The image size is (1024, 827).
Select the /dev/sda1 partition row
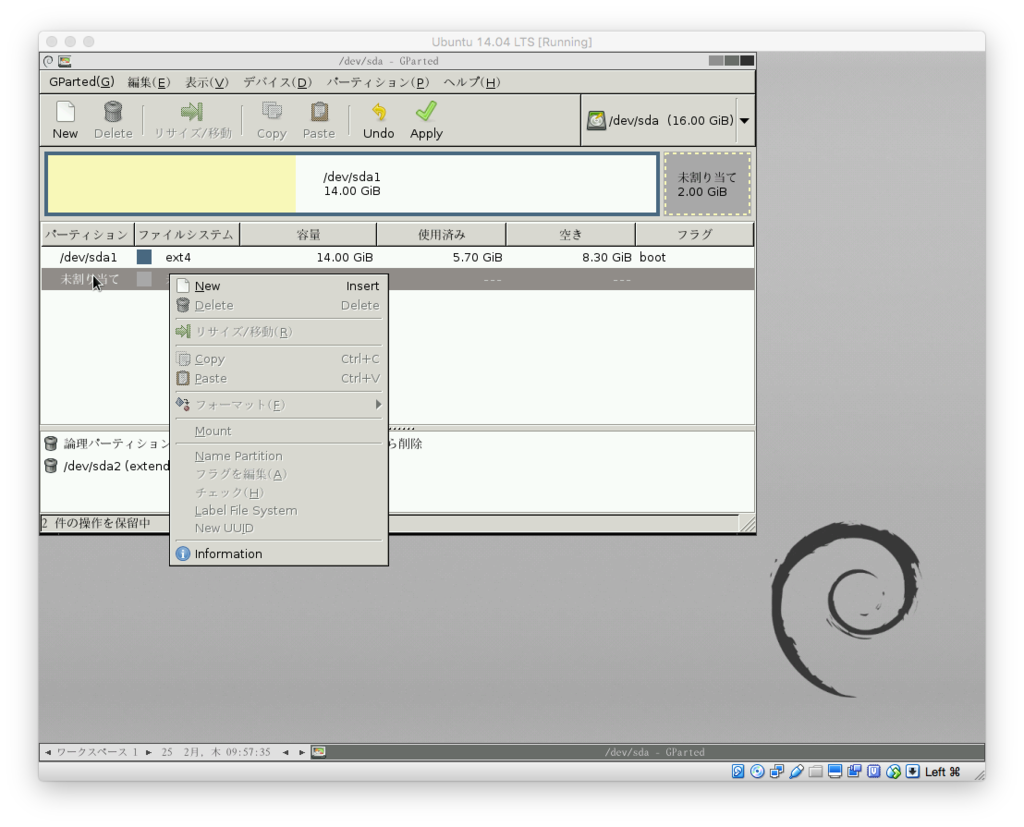[398, 257]
